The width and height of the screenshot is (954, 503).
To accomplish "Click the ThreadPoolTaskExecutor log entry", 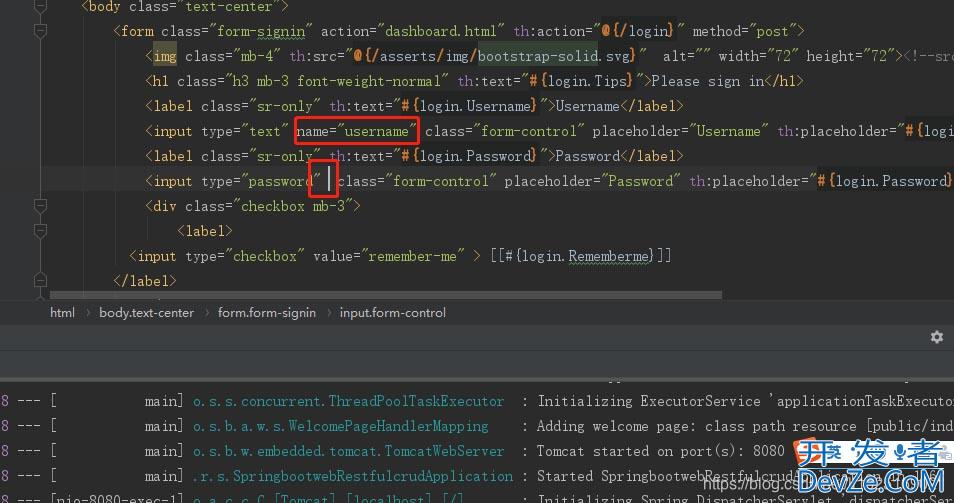I will point(348,401).
